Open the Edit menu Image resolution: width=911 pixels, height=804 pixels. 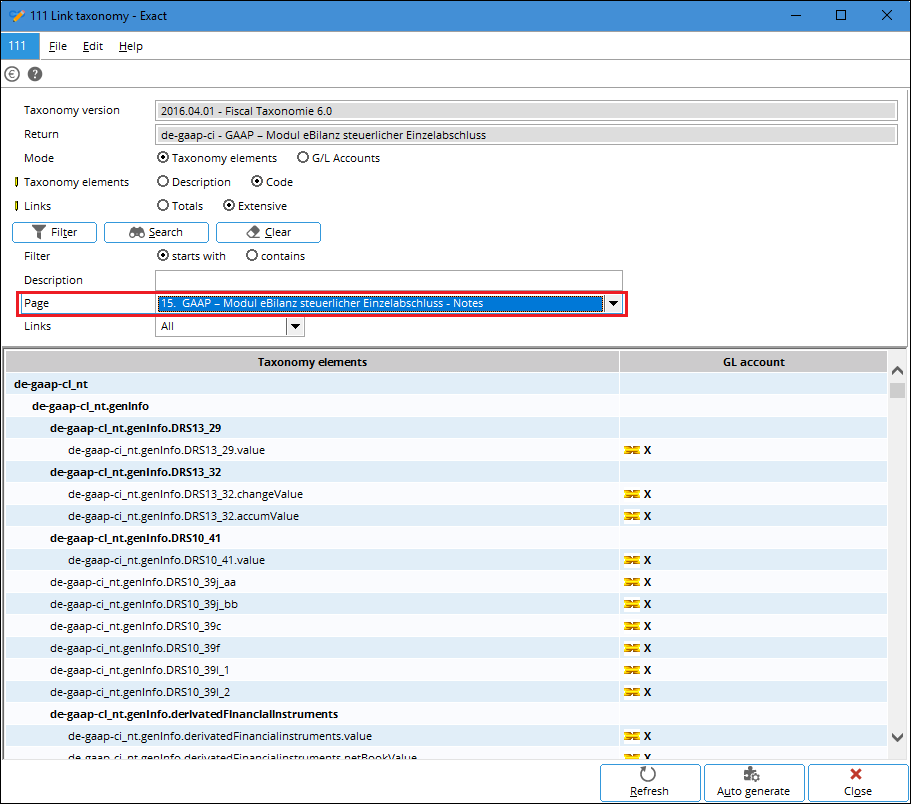point(92,46)
